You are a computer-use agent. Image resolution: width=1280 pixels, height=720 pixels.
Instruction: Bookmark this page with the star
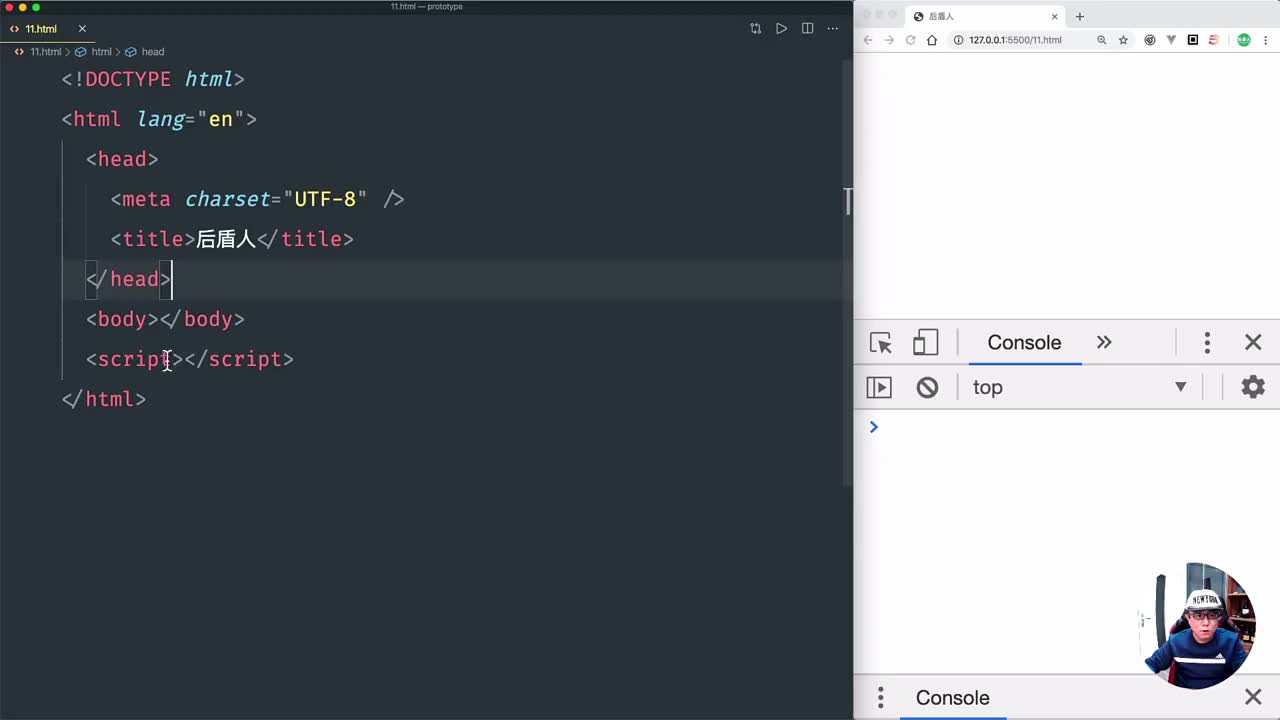[1123, 40]
